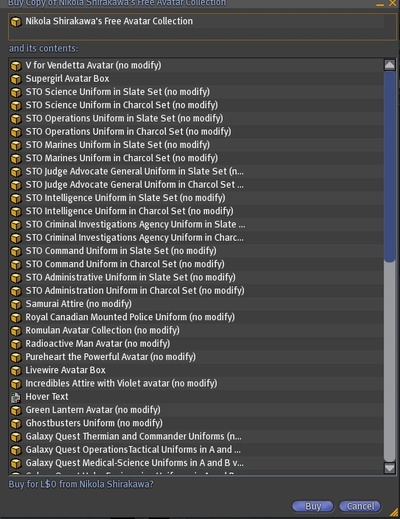Click the Samurai Attire box icon
The height and width of the screenshot is (519, 400).
click(16, 304)
